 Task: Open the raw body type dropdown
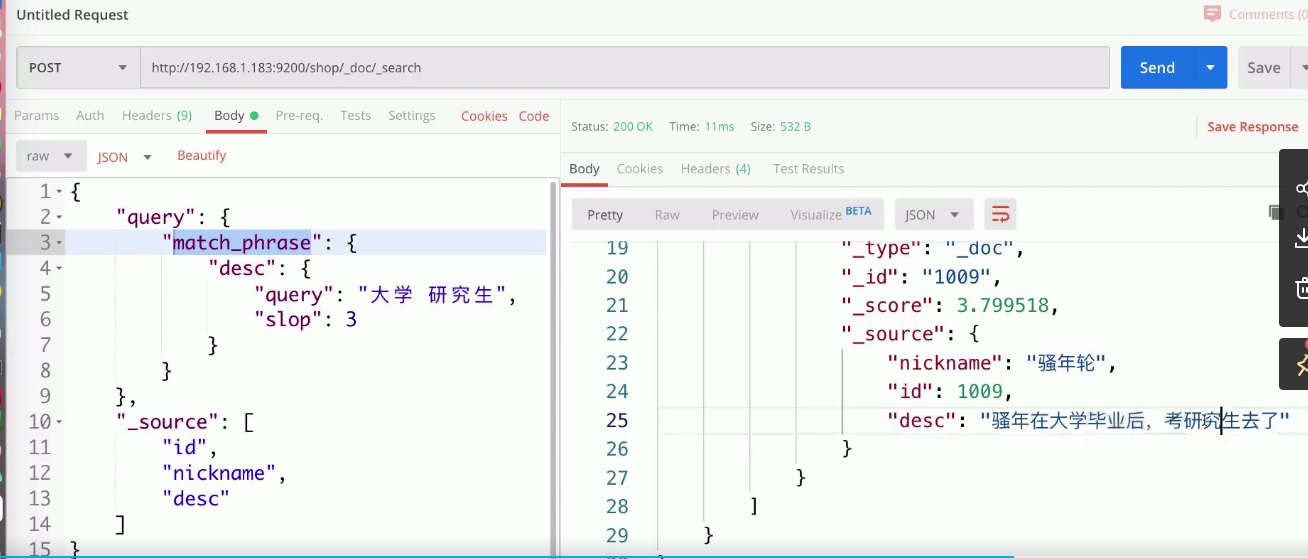[50, 156]
